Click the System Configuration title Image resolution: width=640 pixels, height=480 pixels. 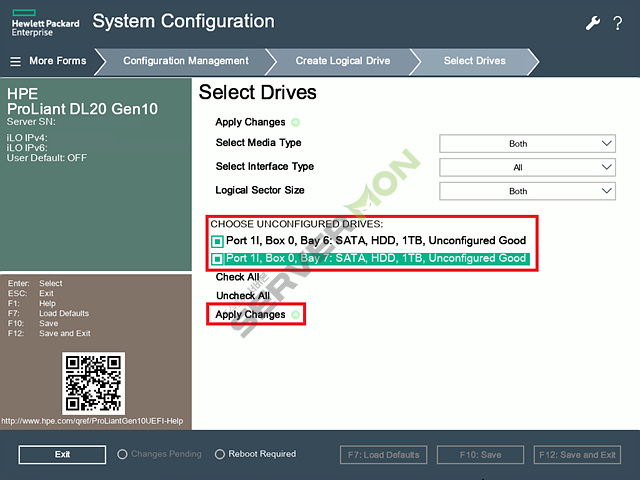(184, 21)
